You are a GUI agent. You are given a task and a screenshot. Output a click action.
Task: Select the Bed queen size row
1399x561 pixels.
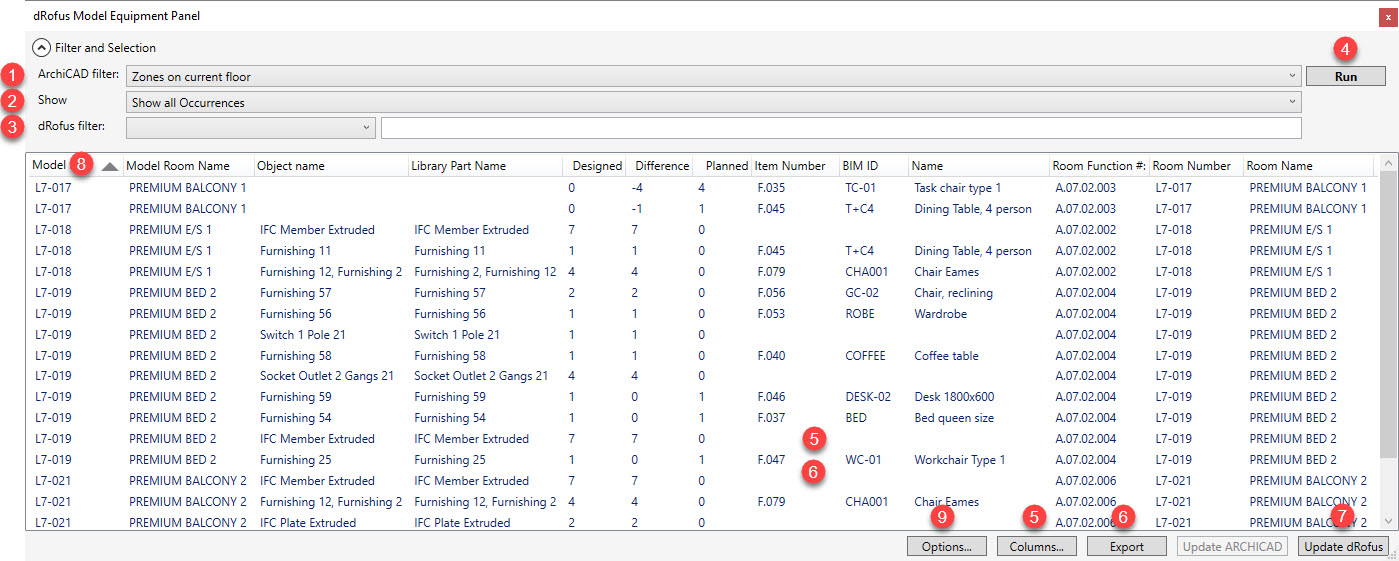[x=953, y=418]
